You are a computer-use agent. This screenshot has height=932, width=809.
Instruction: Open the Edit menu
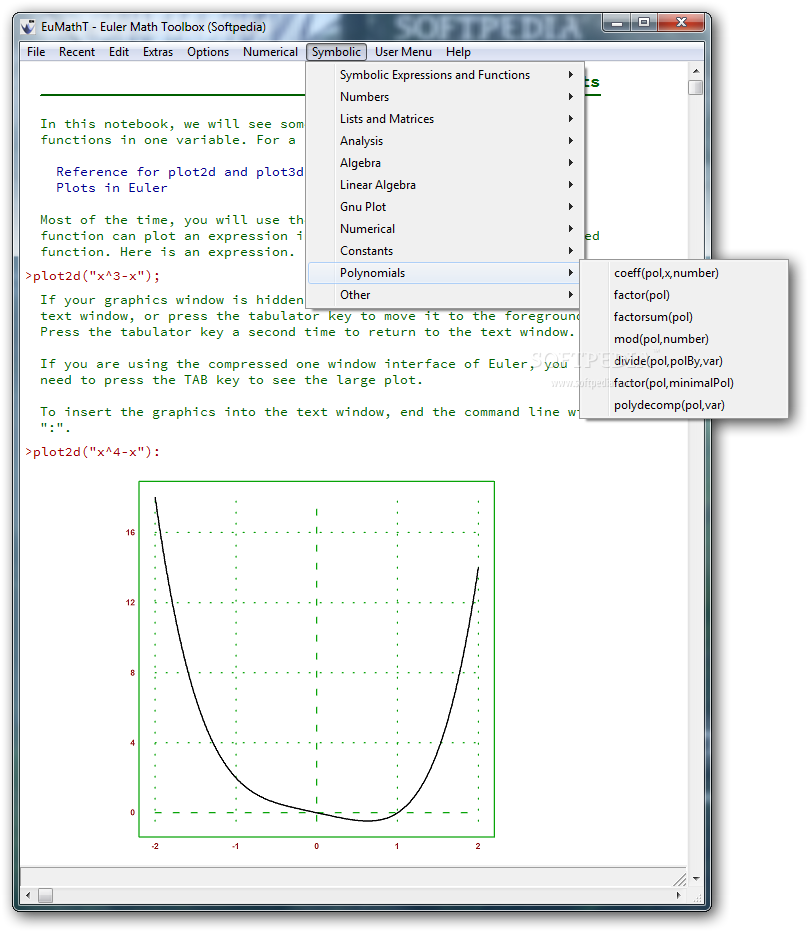[119, 52]
